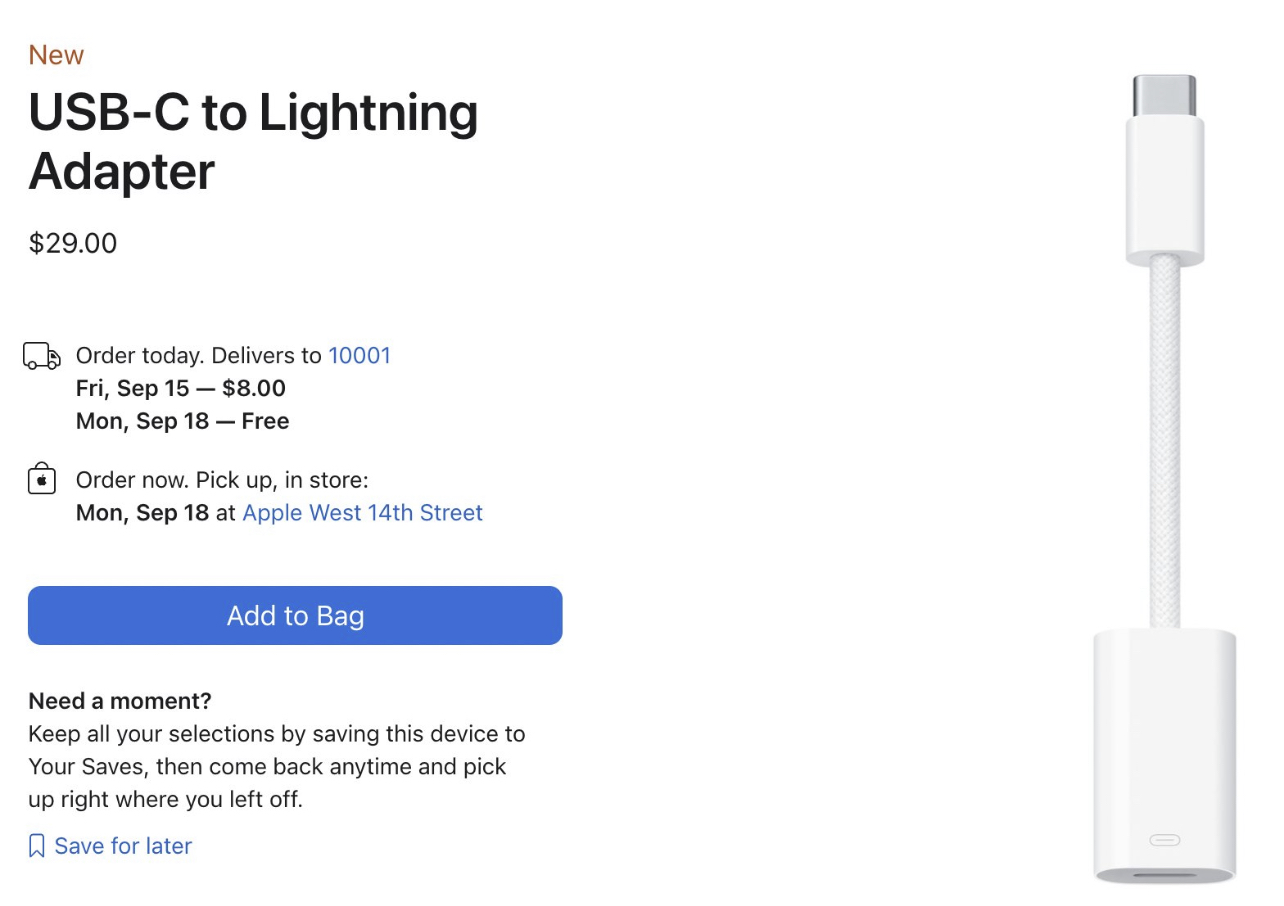Open the Apple West 14th Street store link

tap(363, 513)
